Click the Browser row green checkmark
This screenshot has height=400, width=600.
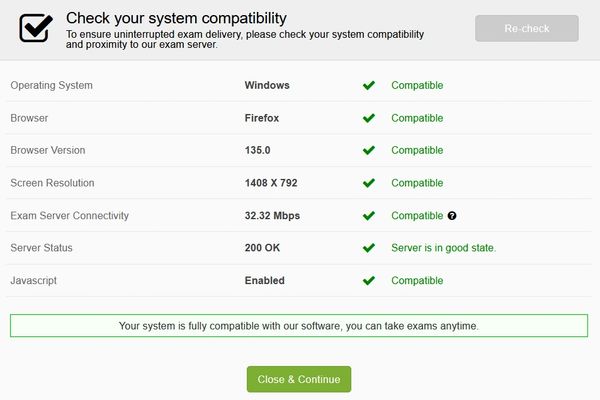click(x=369, y=118)
